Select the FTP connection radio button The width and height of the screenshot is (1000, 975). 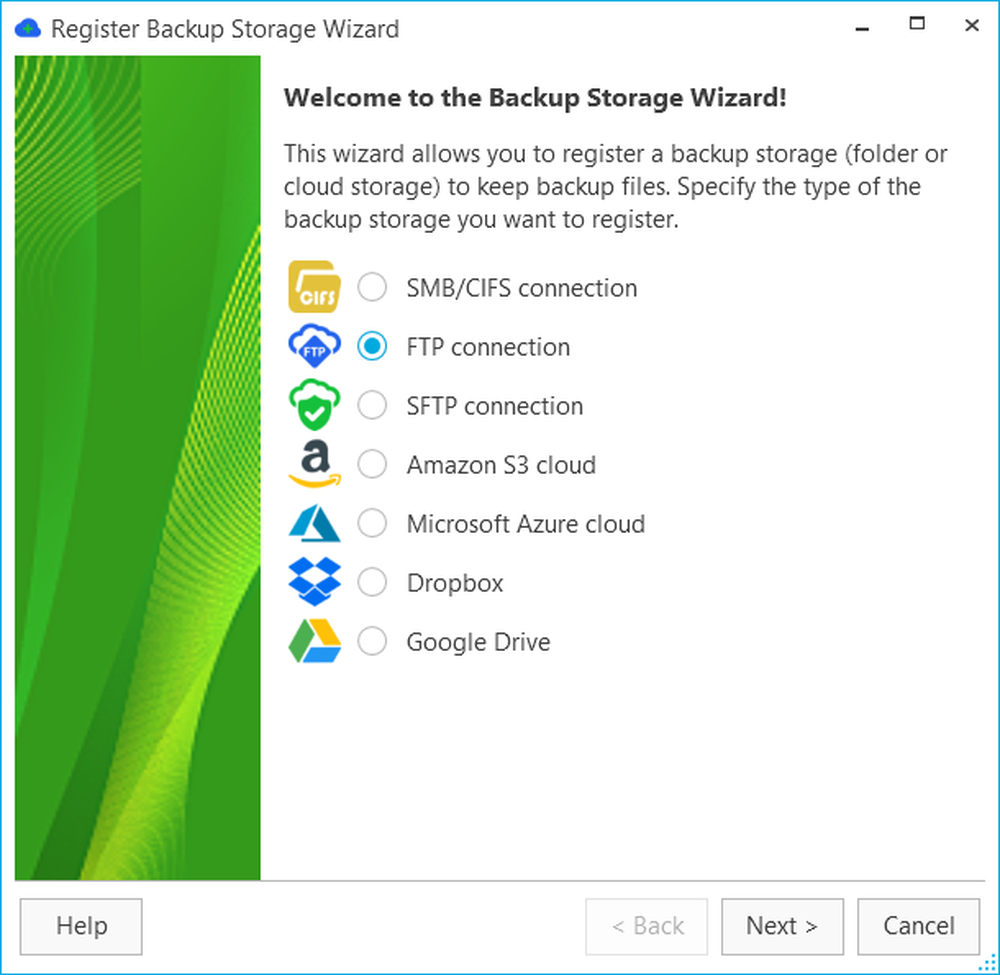pyautogui.click(x=372, y=346)
